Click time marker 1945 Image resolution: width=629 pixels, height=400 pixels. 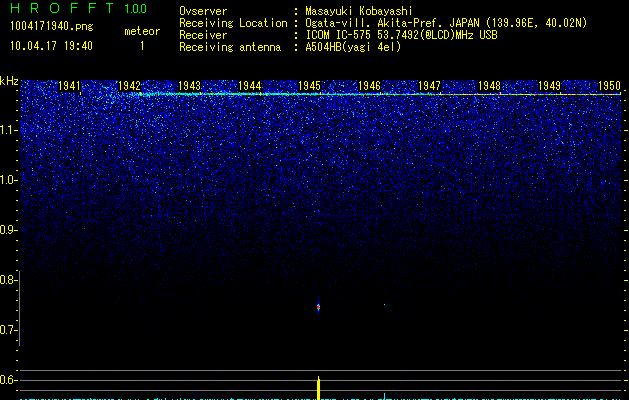tap(310, 86)
